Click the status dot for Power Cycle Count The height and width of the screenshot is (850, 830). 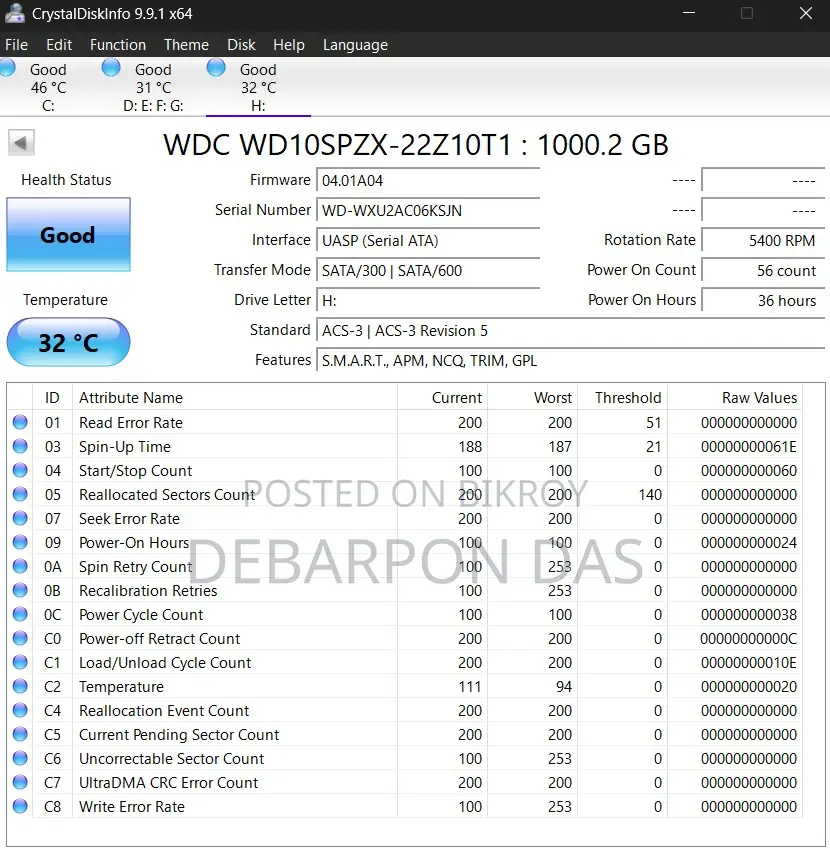[x=20, y=614]
